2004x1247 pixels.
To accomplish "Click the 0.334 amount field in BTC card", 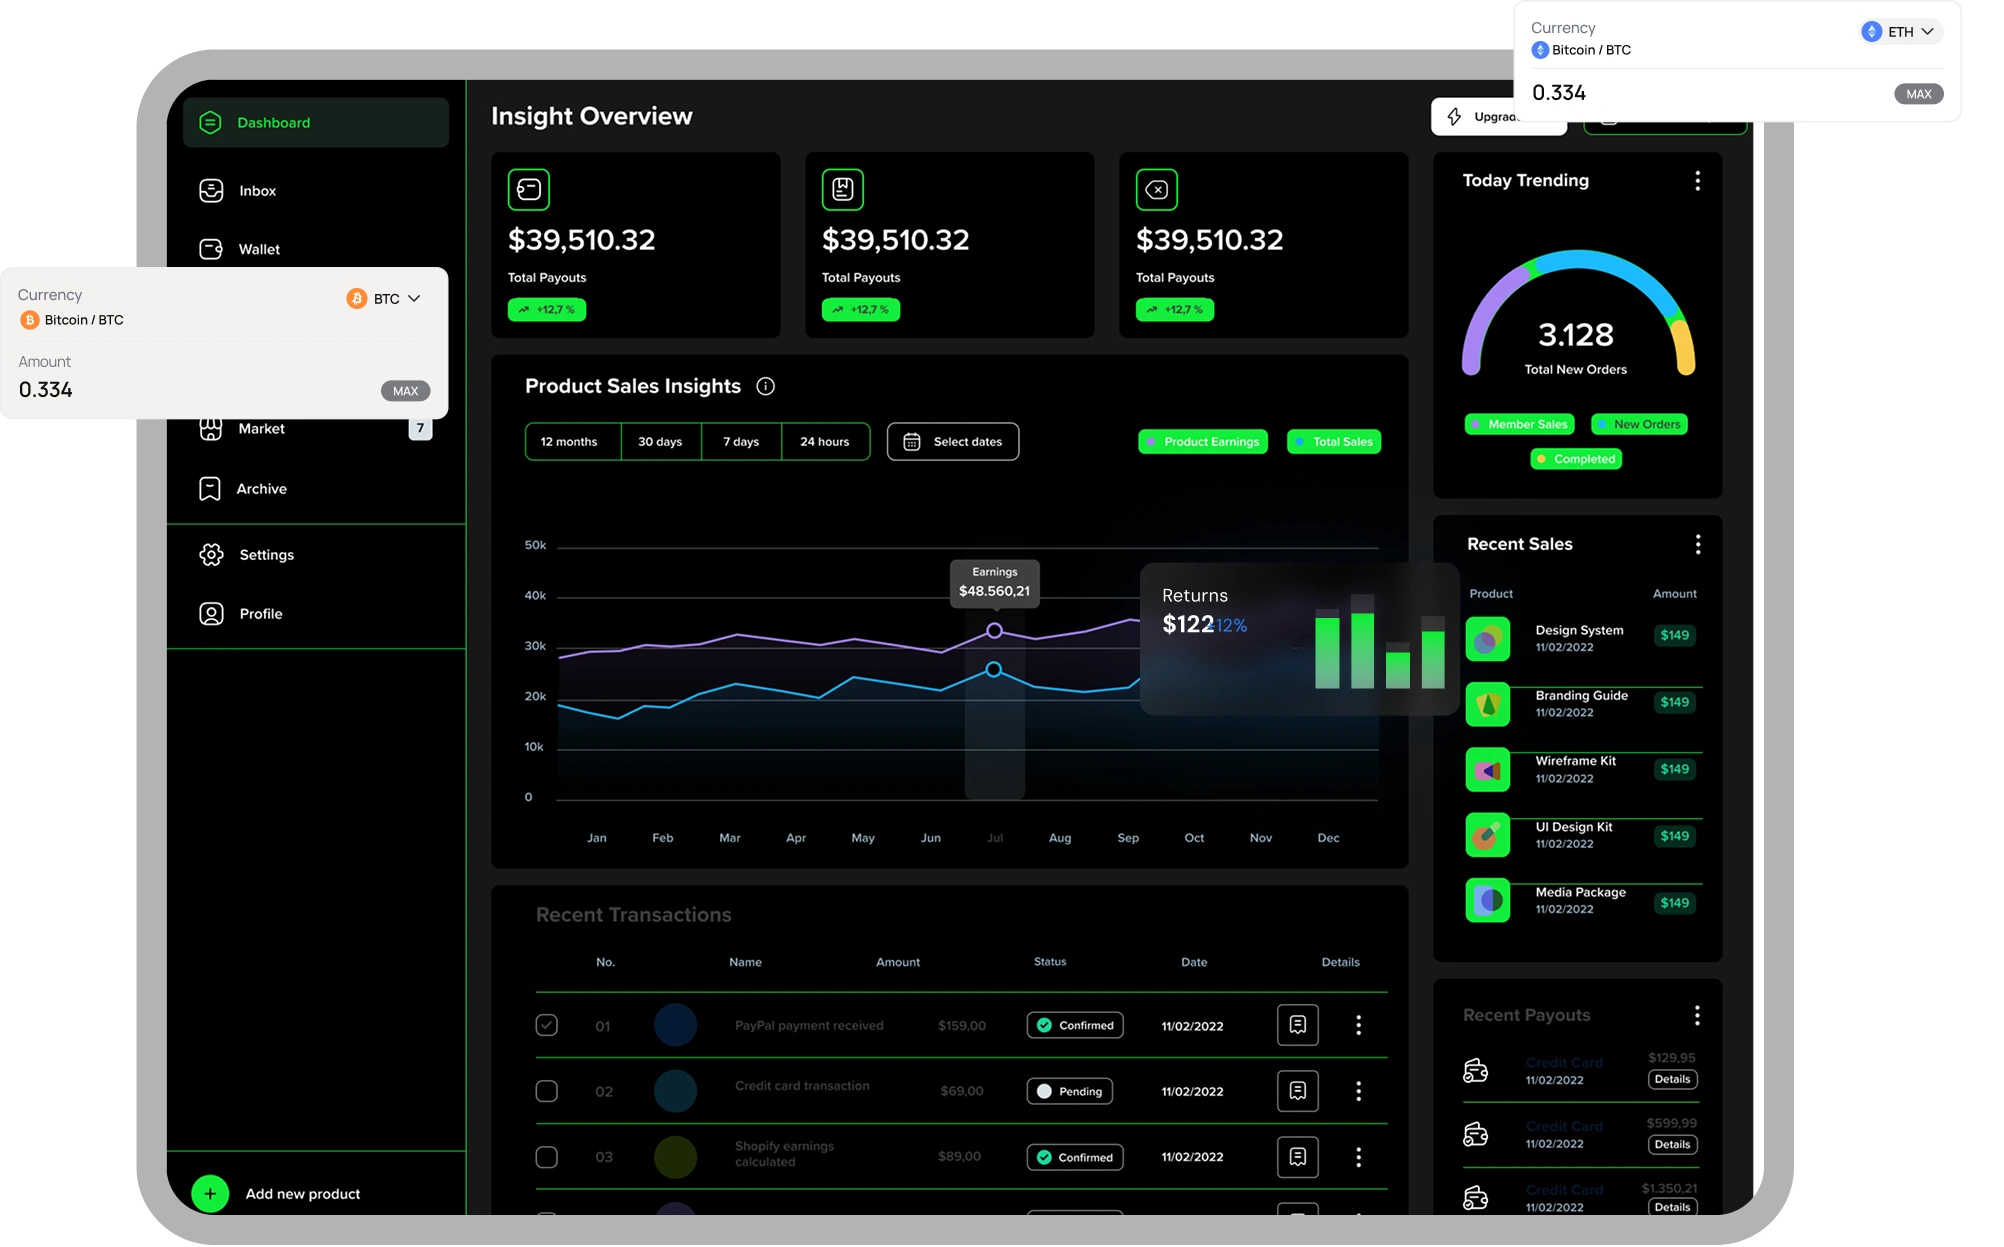I will click(46, 390).
